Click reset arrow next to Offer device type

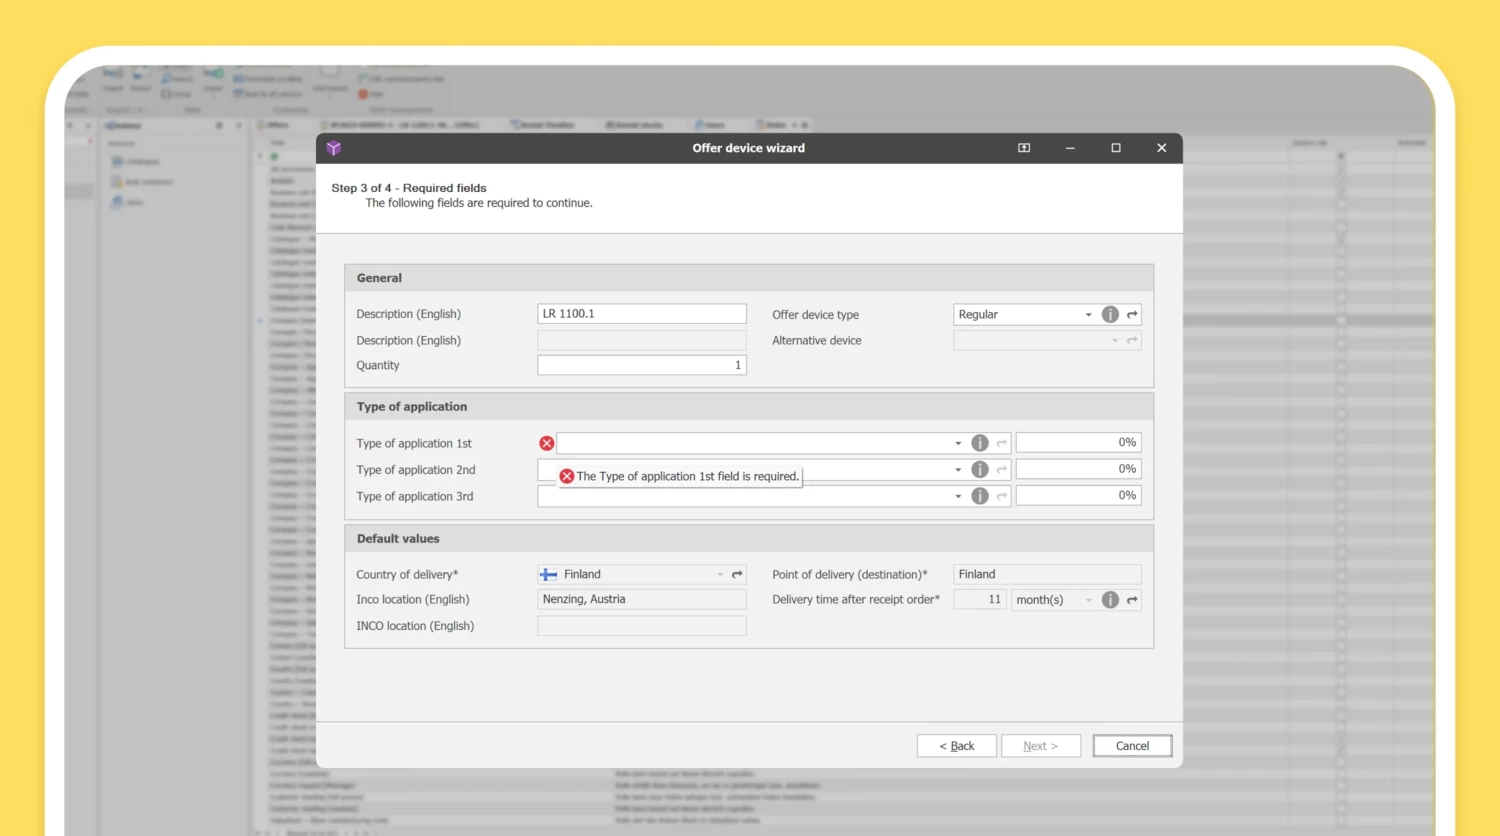[1132, 314]
